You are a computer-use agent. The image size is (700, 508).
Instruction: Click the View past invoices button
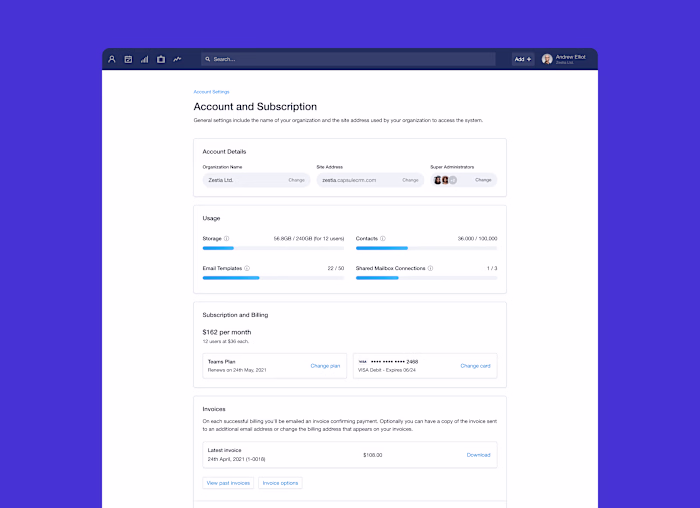click(x=228, y=483)
